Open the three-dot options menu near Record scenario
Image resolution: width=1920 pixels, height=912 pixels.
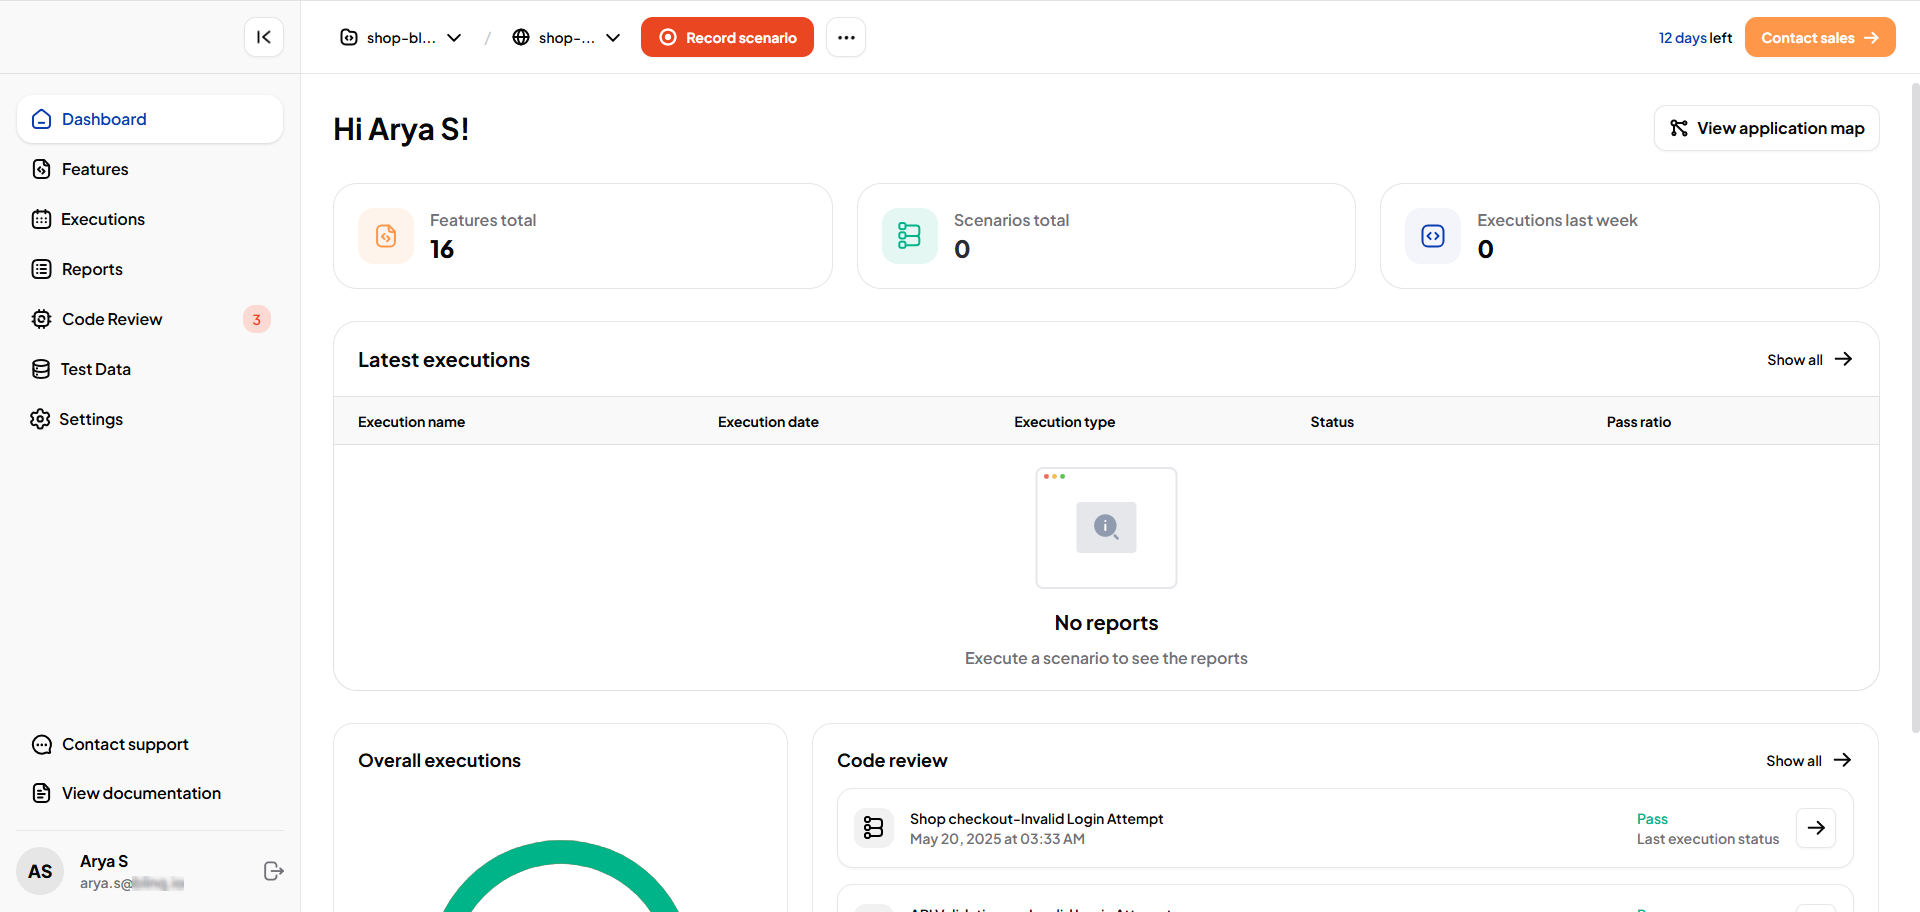tap(846, 37)
